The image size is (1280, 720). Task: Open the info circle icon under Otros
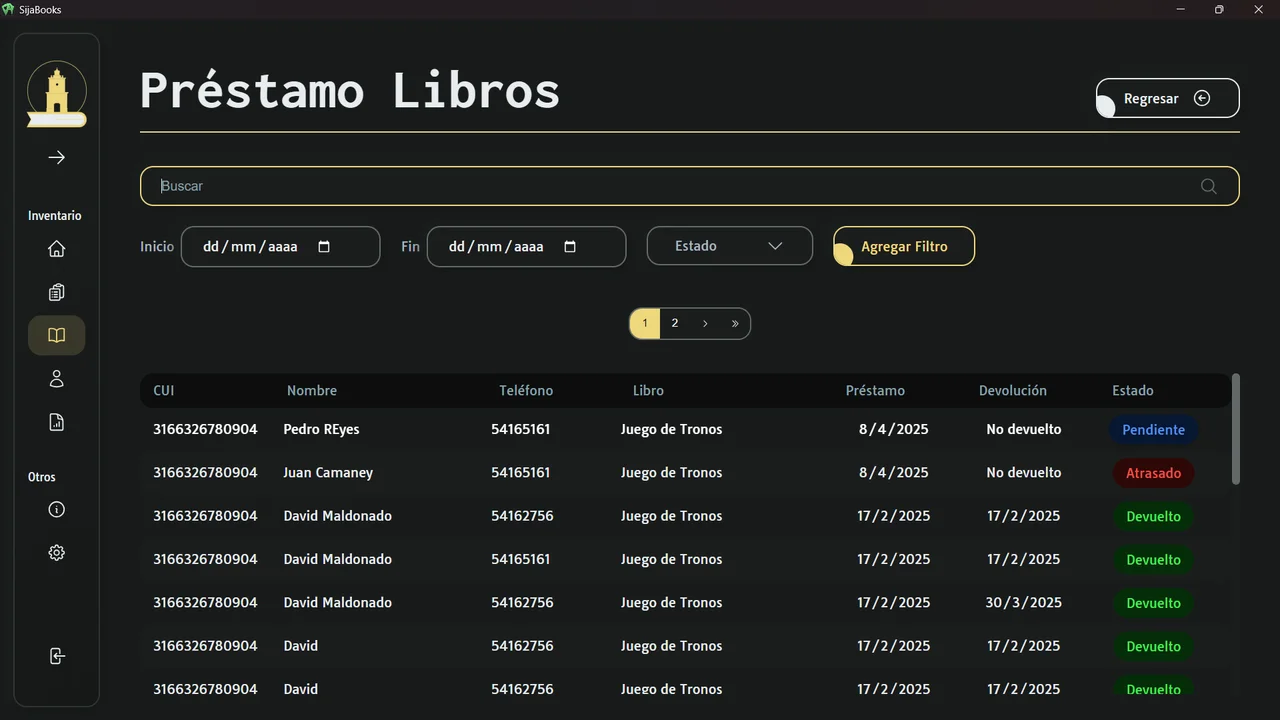click(57, 510)
